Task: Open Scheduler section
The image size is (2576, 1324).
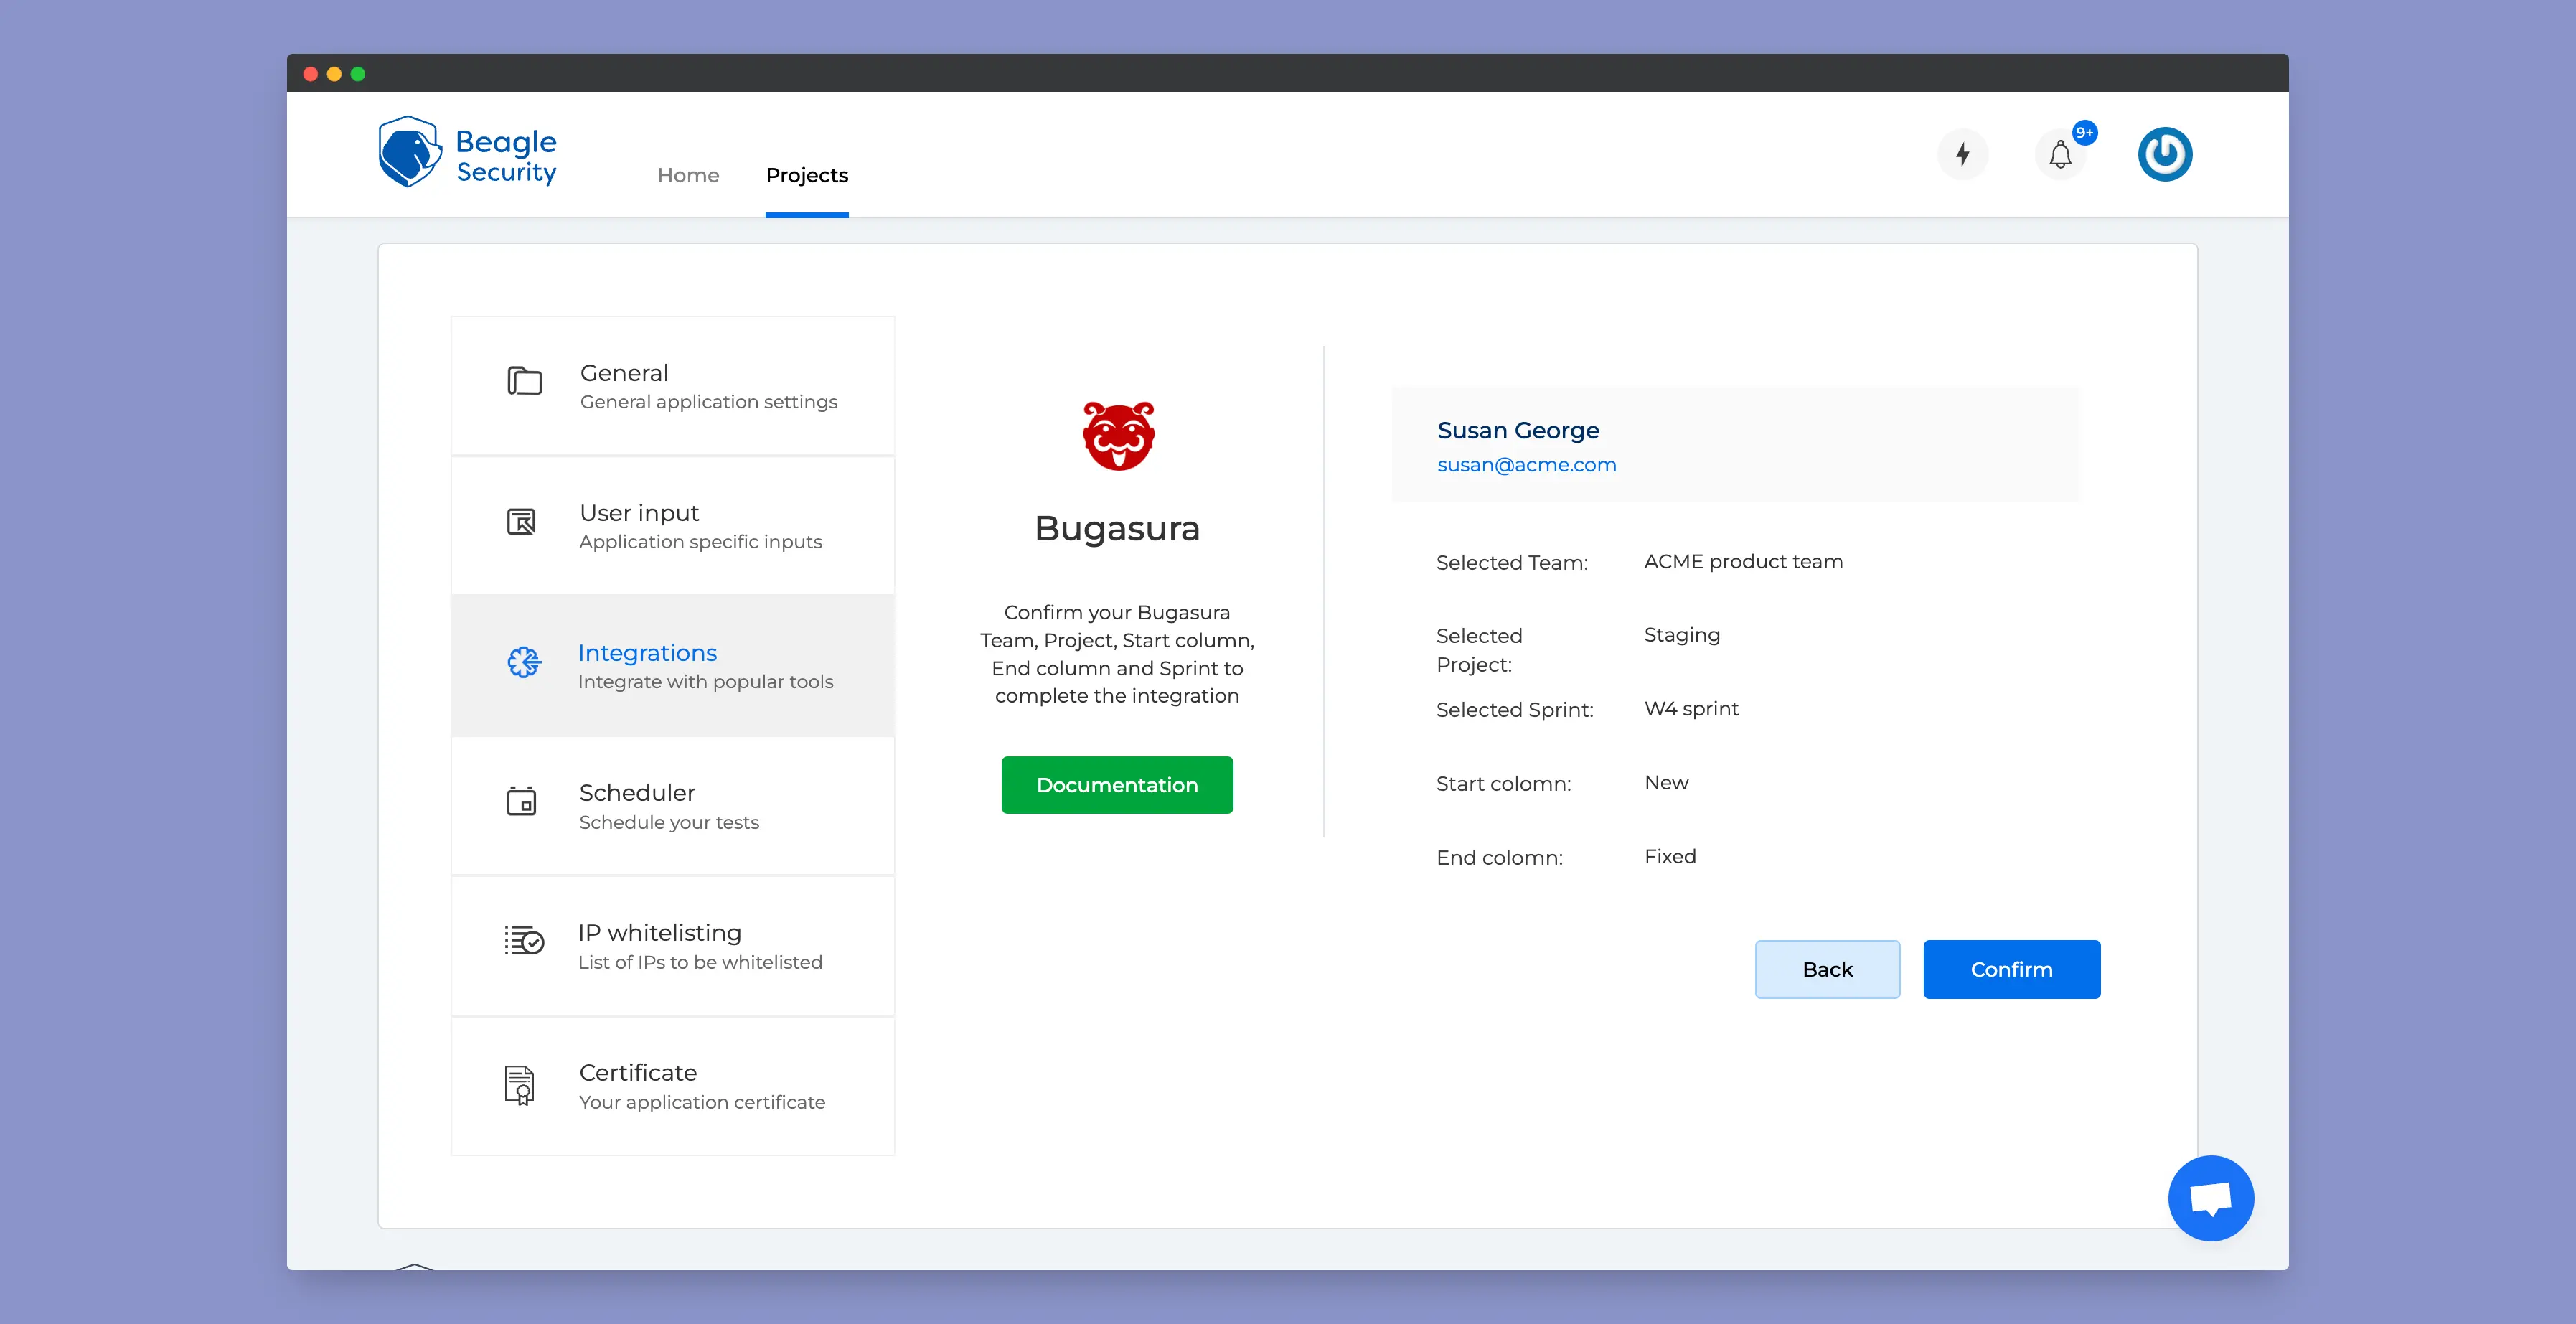Action: [x=673, y=806]
